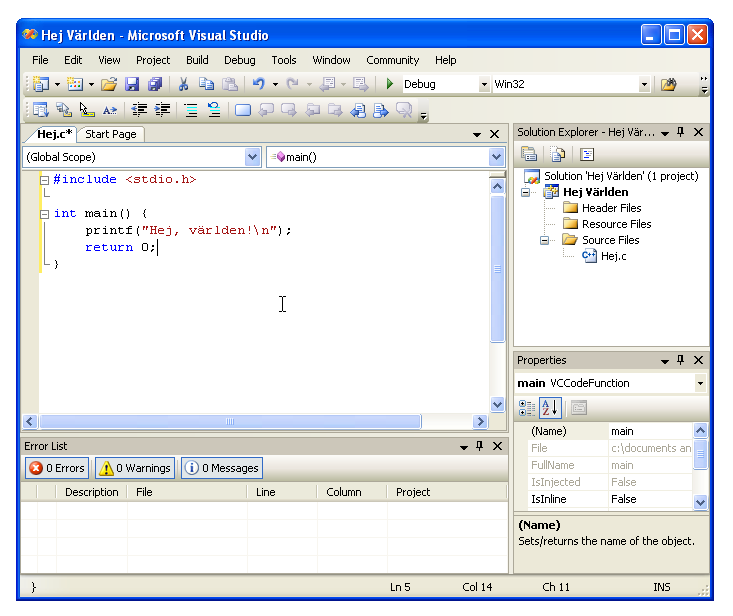733x616 pixels.
Task: Click the Save All icon
Action: [x=155, y=84]
